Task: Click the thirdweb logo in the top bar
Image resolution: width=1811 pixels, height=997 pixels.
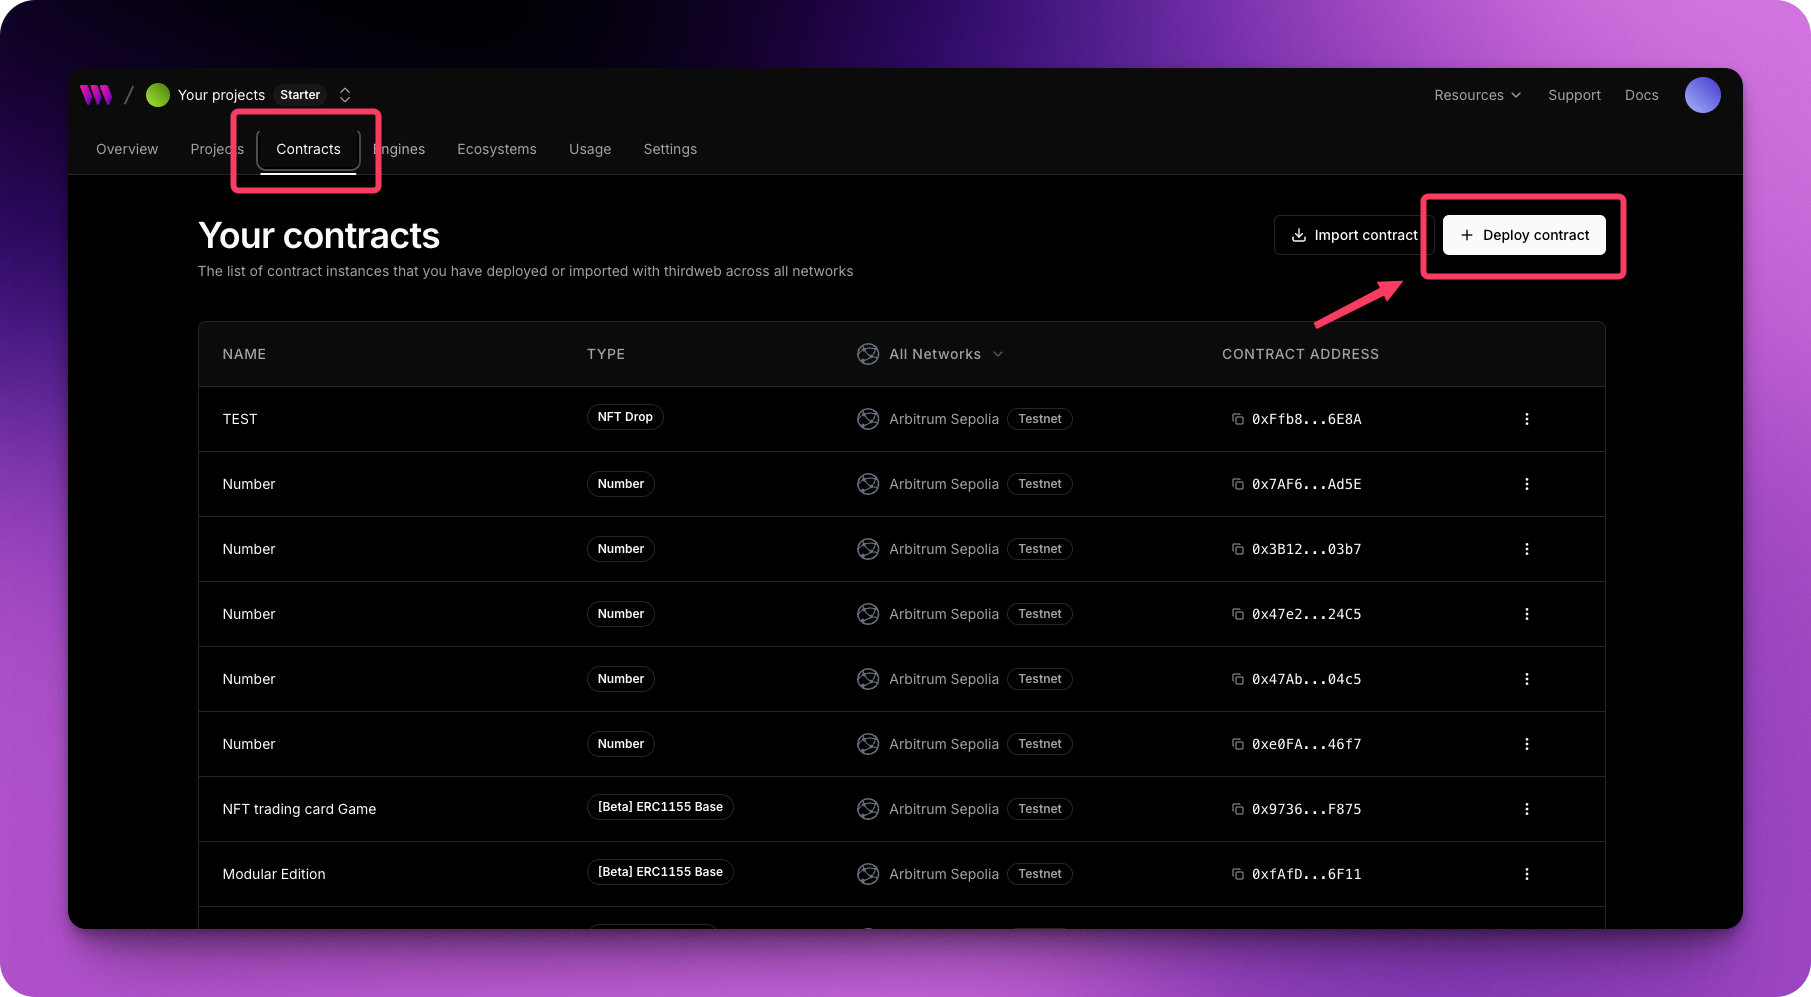Action: pos(95,95)
